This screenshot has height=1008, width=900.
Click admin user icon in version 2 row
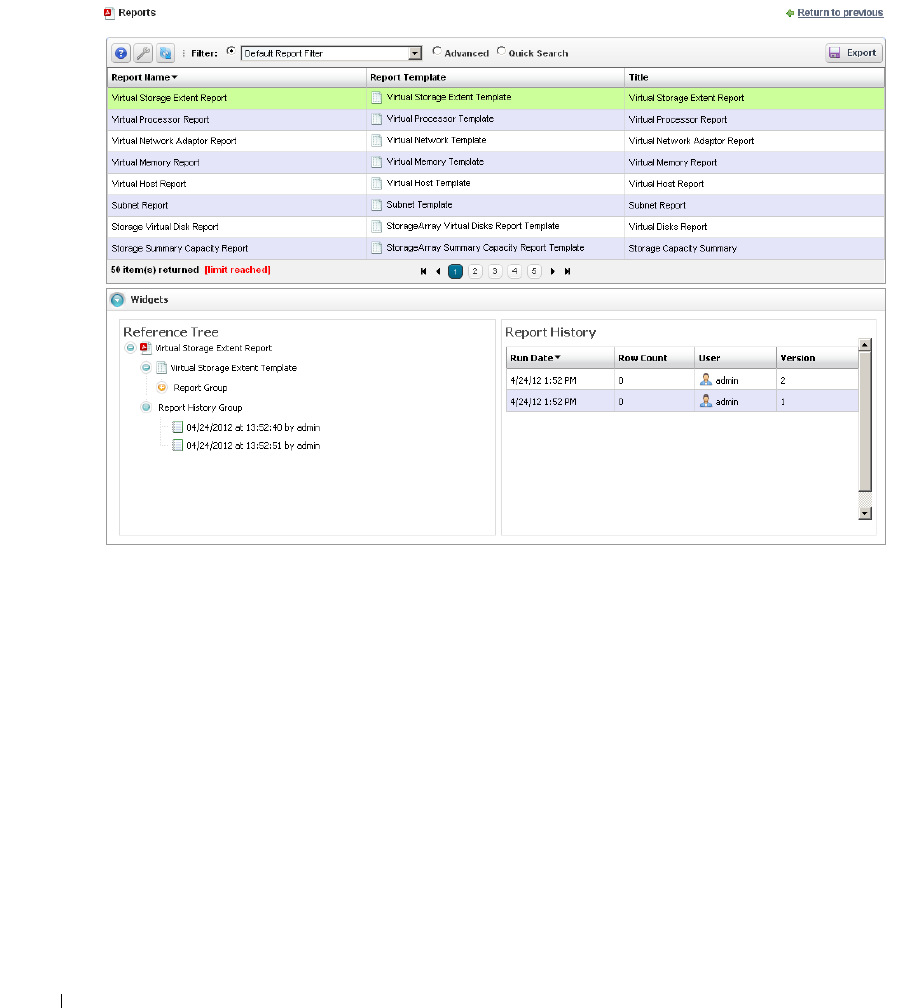pyautogui.click(x=706, y=380)
